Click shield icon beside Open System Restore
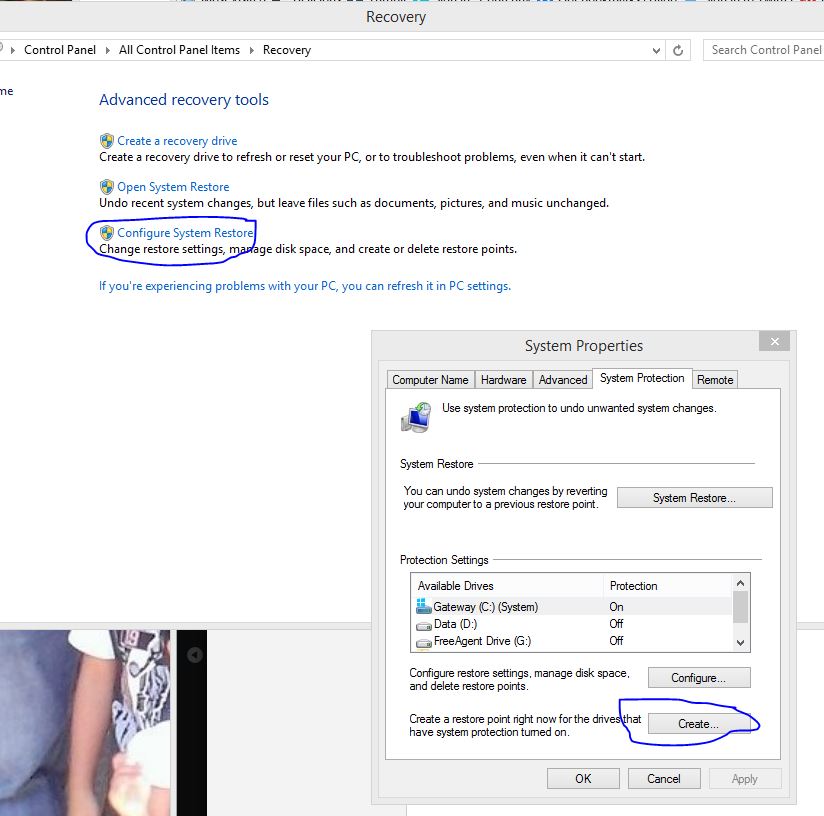The width and height of the screenshot is (824, 816). click(106, 187)
